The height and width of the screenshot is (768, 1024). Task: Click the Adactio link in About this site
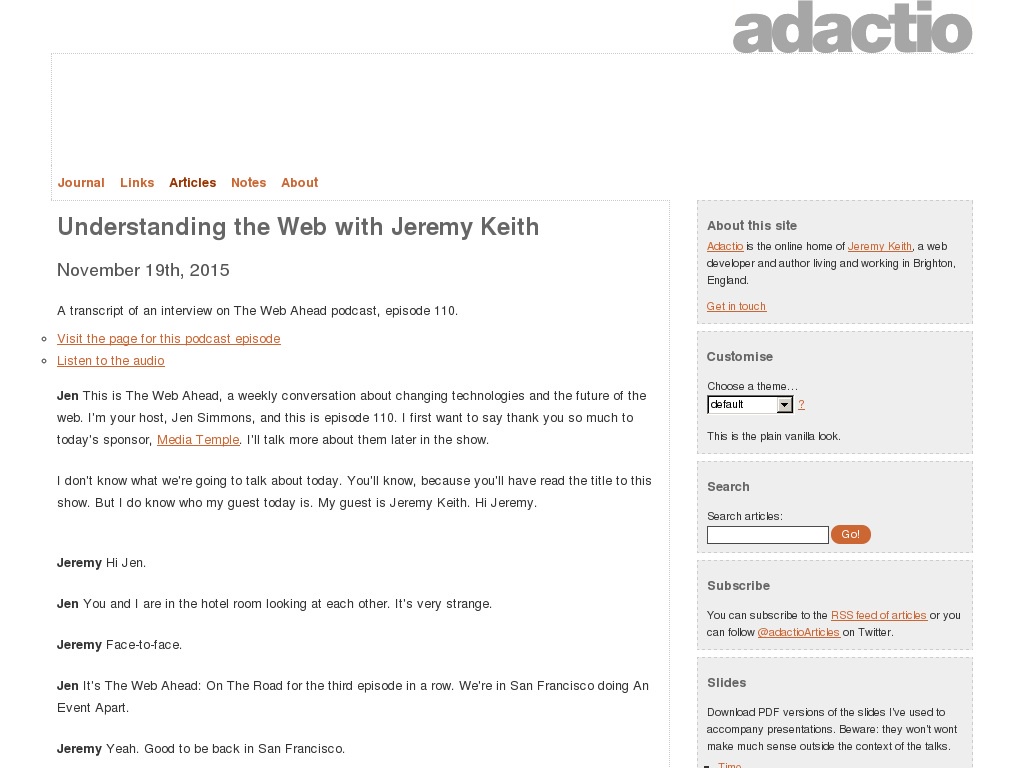(725, 246)
